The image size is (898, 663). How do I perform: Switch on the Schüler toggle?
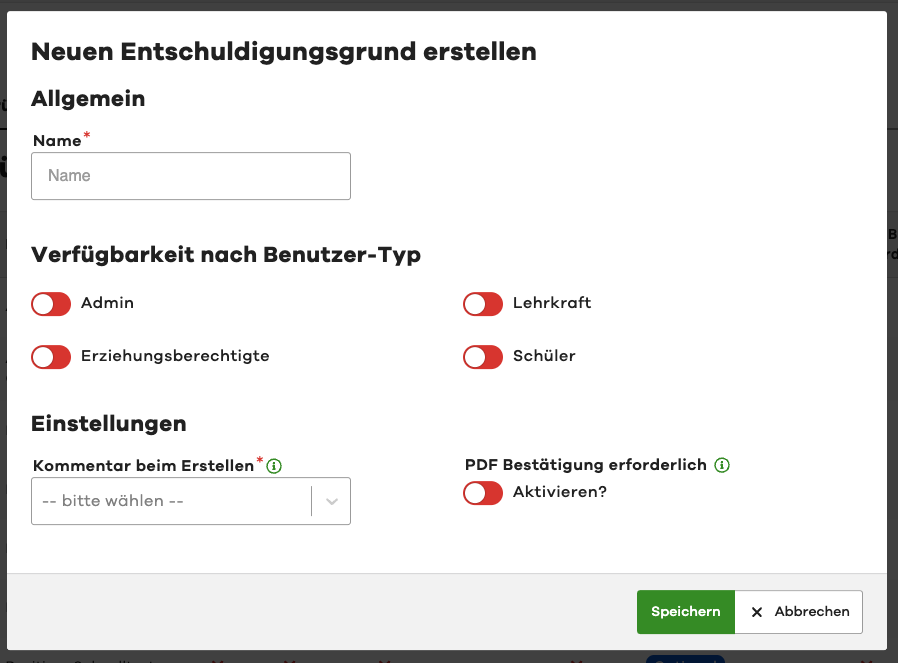[483, 357]
